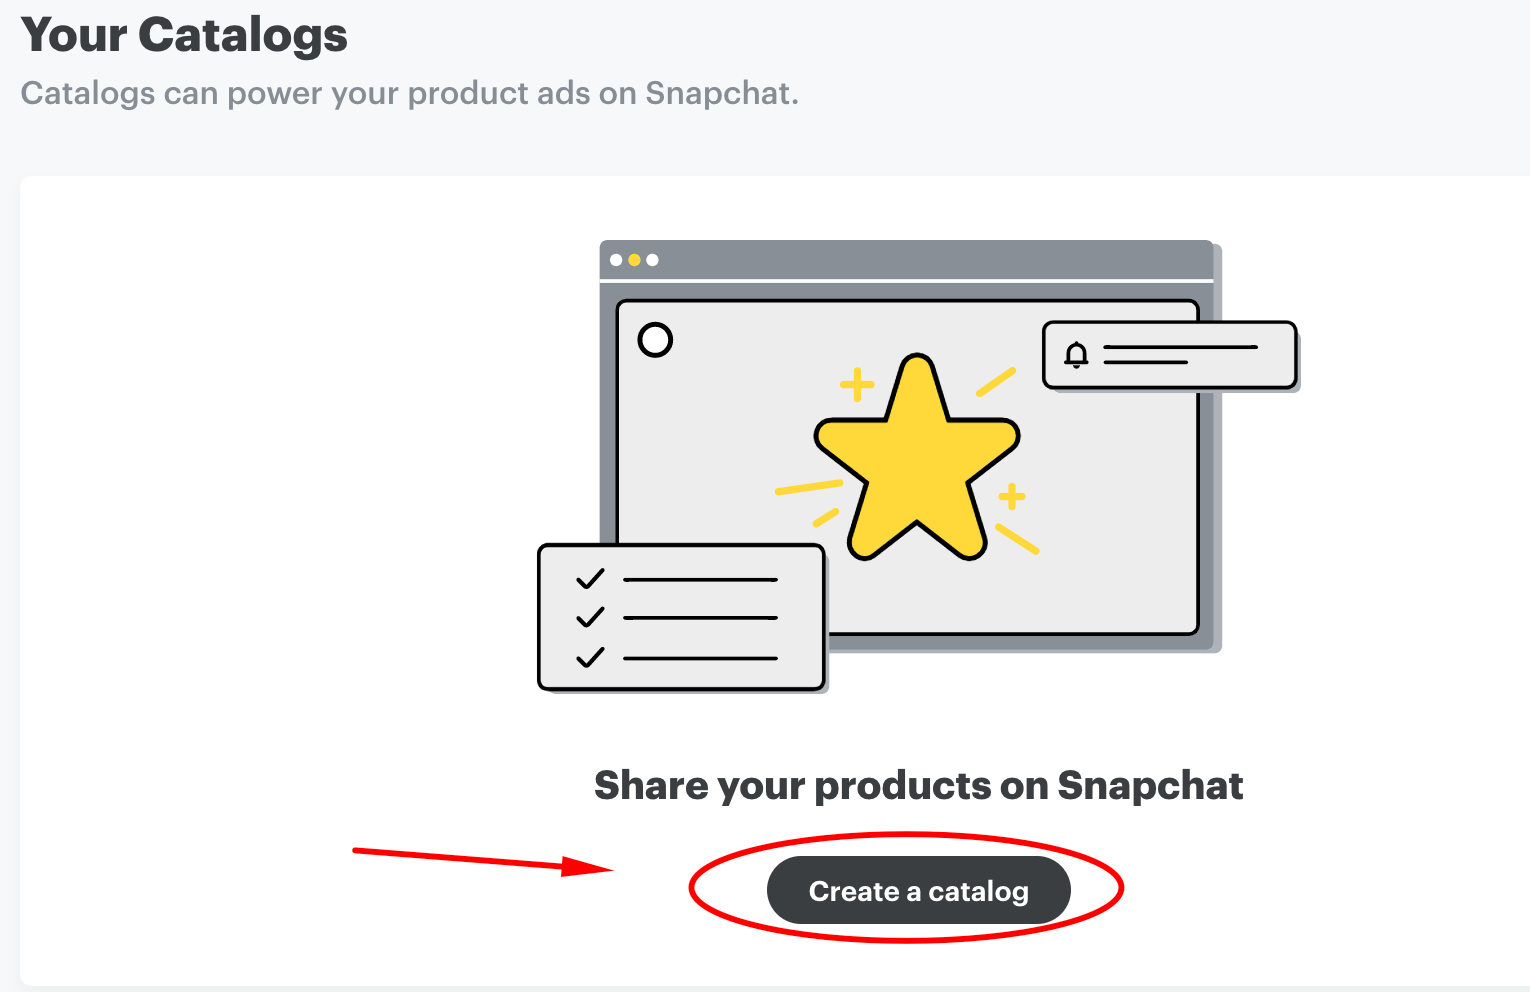Click the Your Catalogs page heading
This screenshot has width=1530, height=992.
(x=184, y=35)
